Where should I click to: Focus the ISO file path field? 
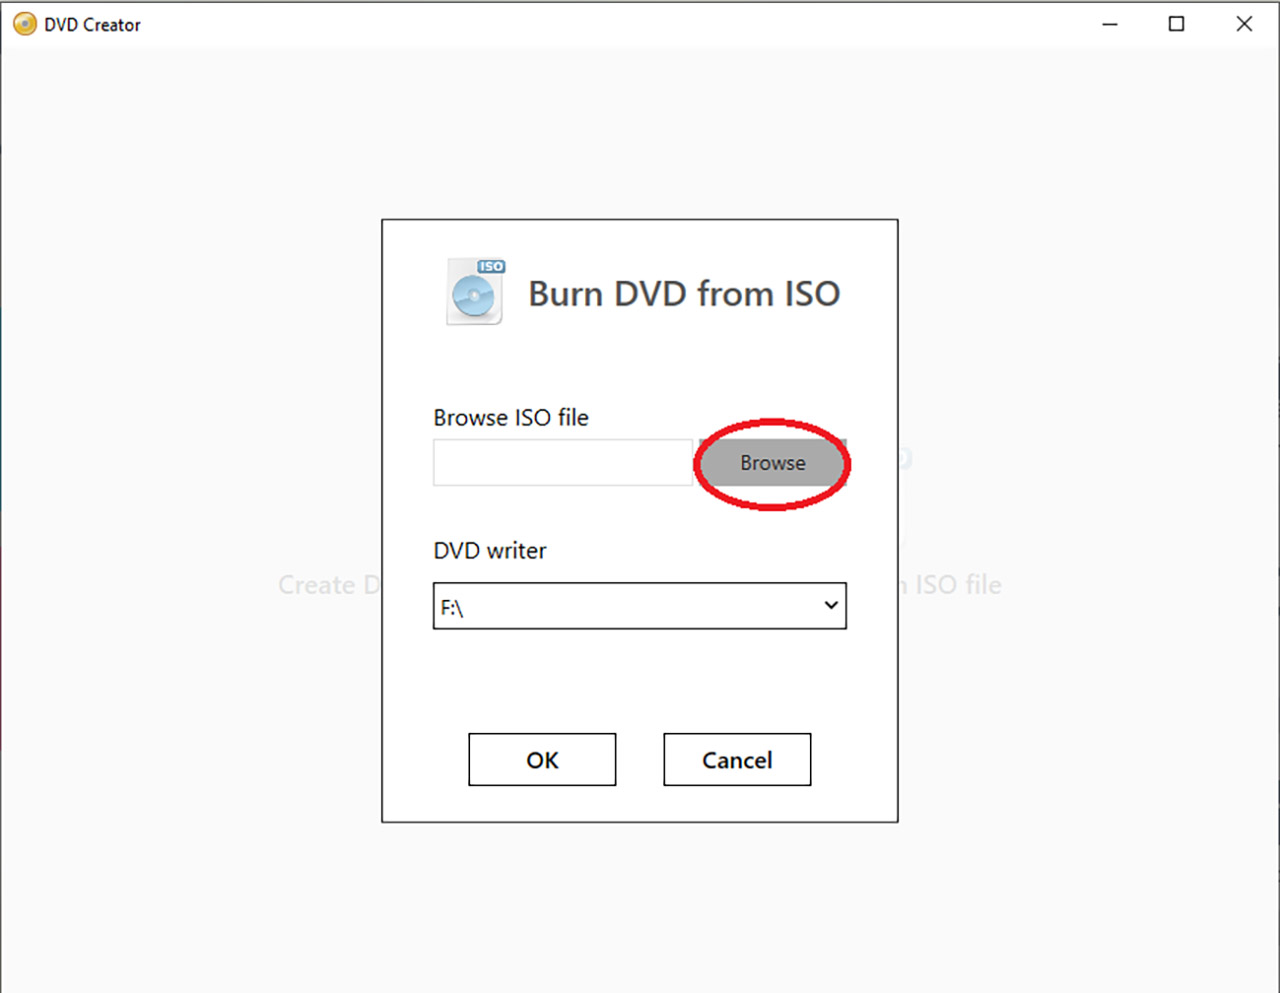point(563,463)
